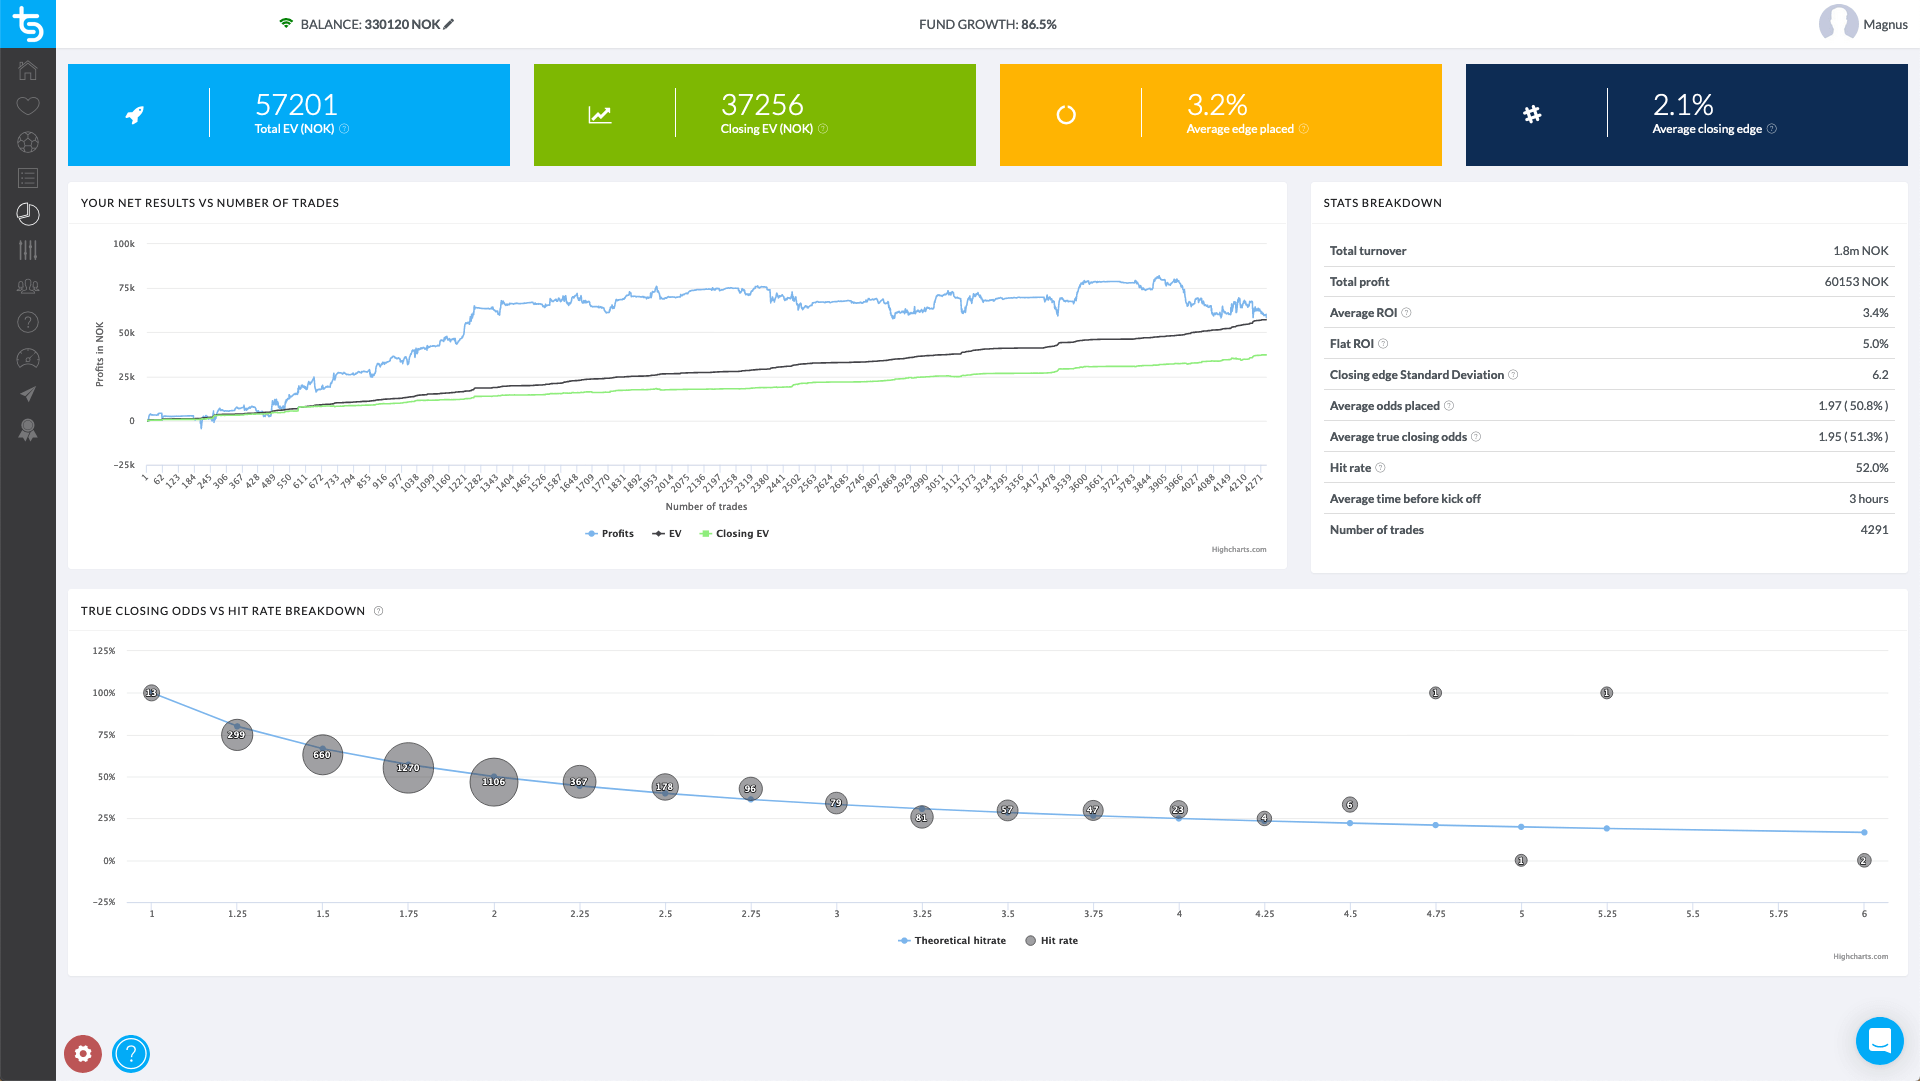Click the speedometer gauge sidebar icon
The width and height of the screenshot is (1920, 1081).
[28, 358]
